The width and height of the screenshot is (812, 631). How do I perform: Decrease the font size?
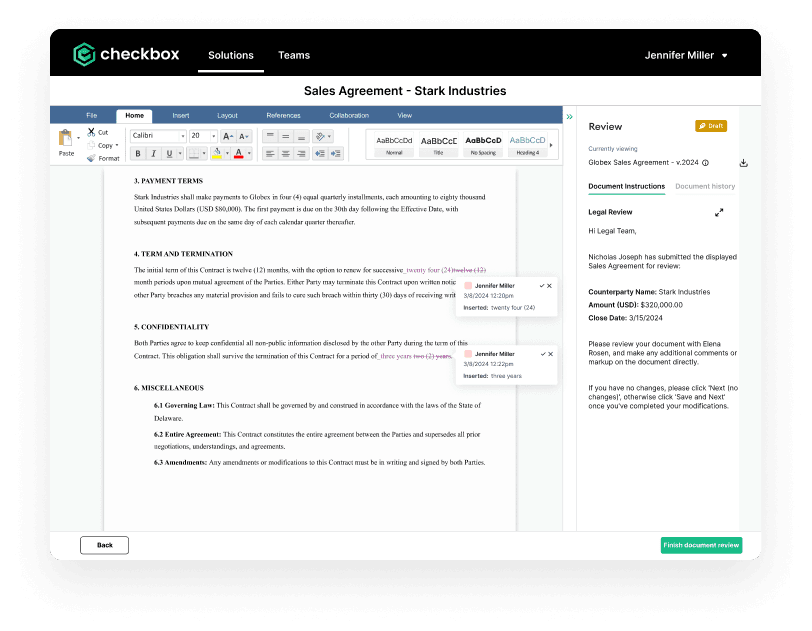tap(244, 136)
